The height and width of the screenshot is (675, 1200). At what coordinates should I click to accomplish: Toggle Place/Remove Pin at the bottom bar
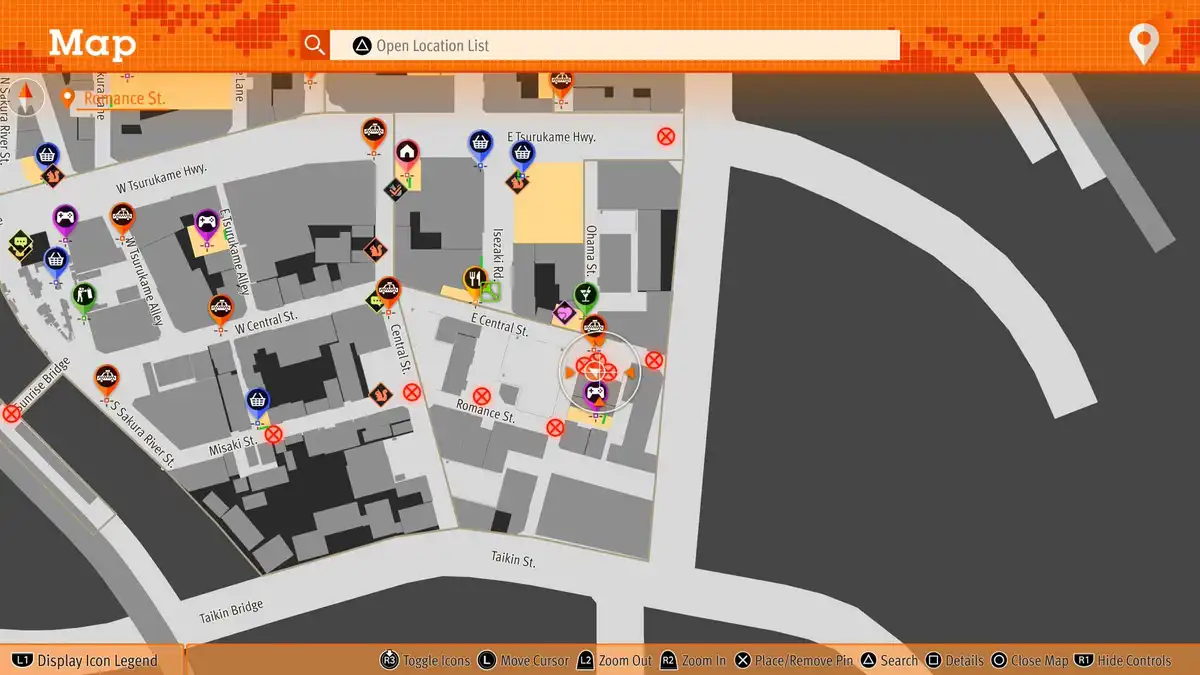pos(793,660)
